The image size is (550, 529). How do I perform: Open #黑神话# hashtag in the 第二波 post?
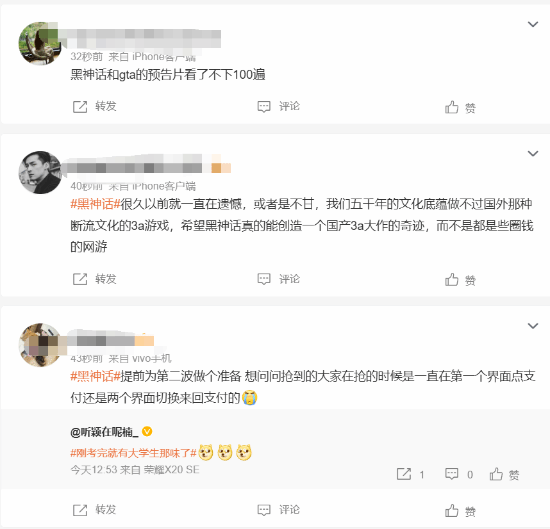click(95, 376)
